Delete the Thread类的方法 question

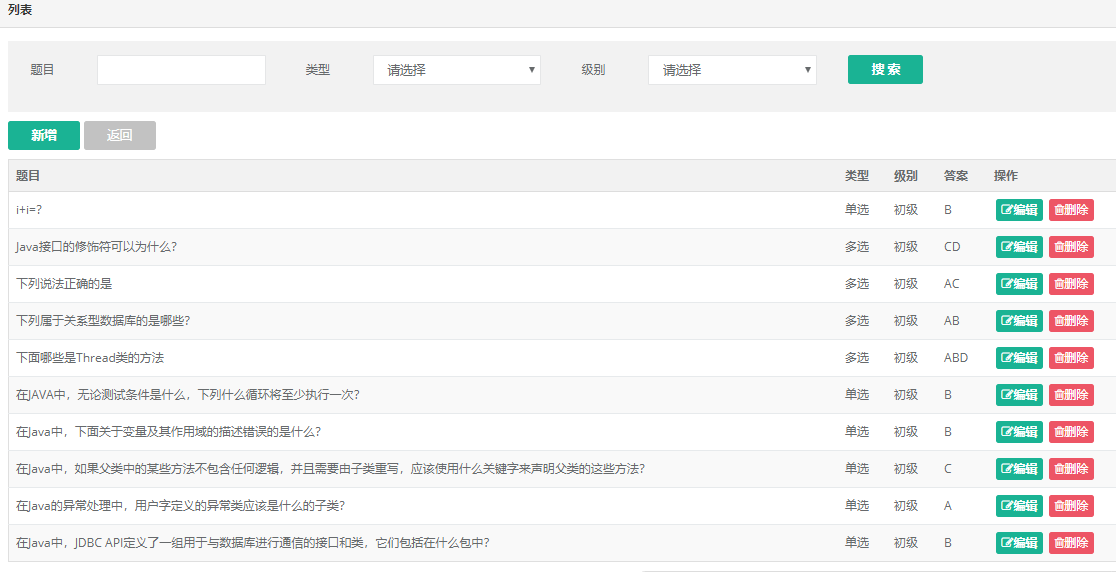[1071, 358]
